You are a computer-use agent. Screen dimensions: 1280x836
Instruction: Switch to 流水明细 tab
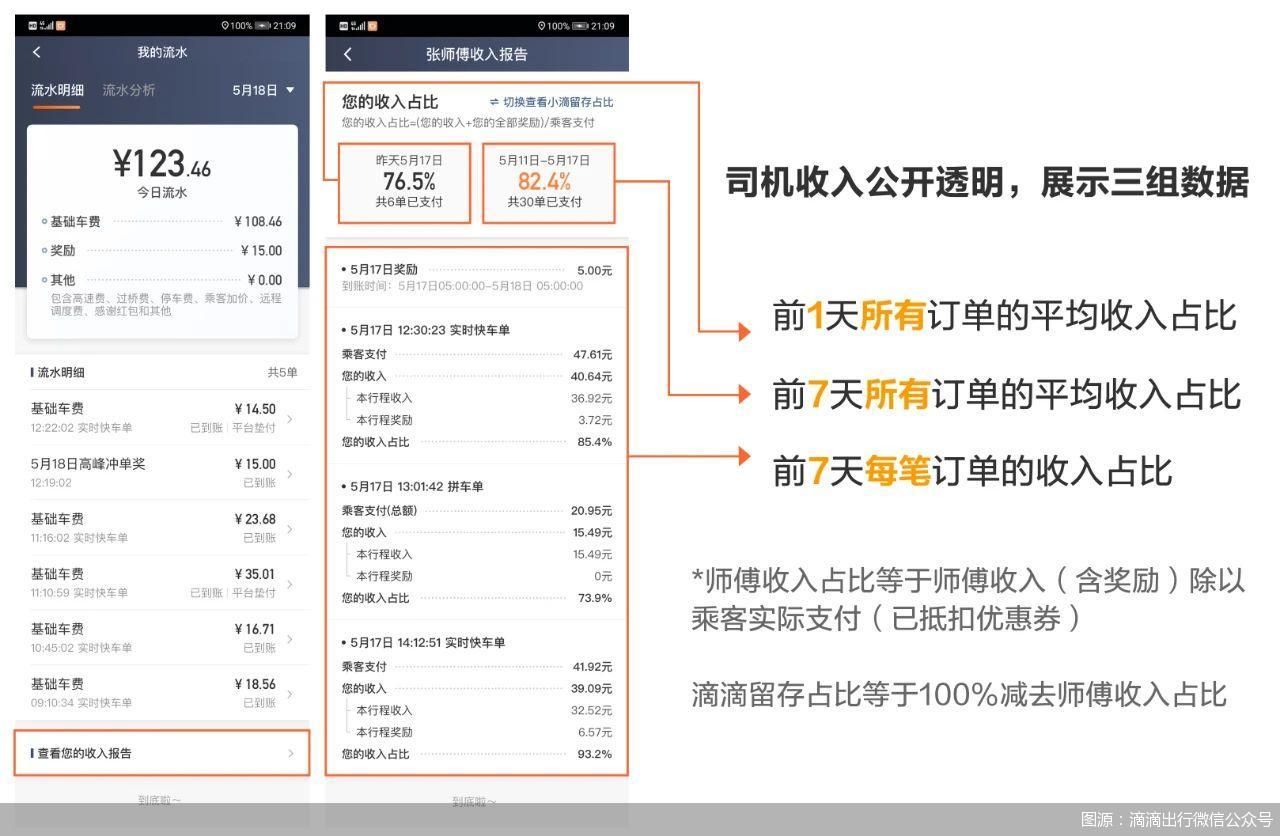(57, 90)
